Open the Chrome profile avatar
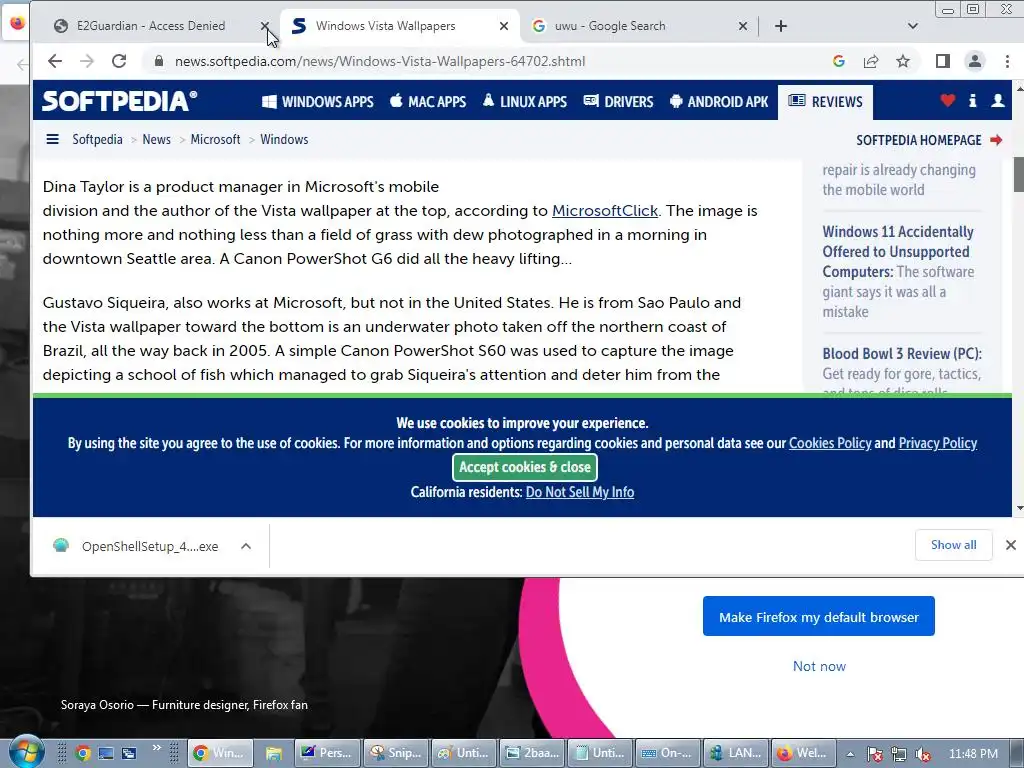Image resolution: width=1024 pixels, height=768 pixels. pos(974,61)
